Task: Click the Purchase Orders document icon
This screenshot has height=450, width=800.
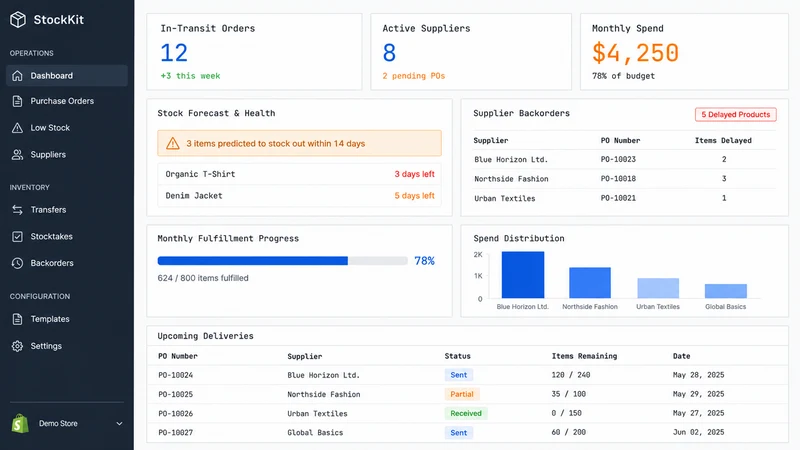Action: click(x=17, y=101)
